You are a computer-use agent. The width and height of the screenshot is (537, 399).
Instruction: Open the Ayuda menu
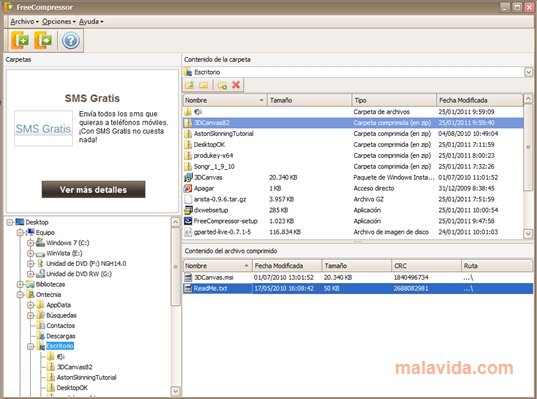pos(91,22)
